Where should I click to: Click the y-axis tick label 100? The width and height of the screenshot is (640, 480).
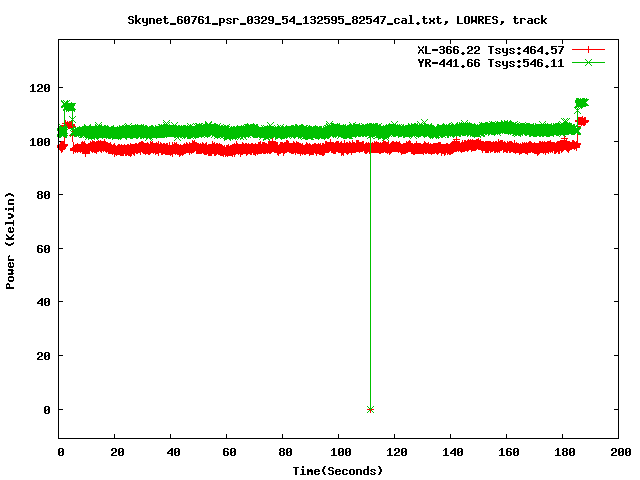(x=40, y=142)
